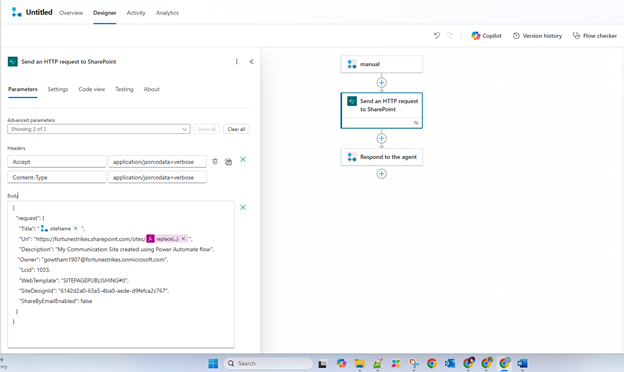Open the Analytics tab
This screenshot has height=372, width=624.
coord(167,13)
